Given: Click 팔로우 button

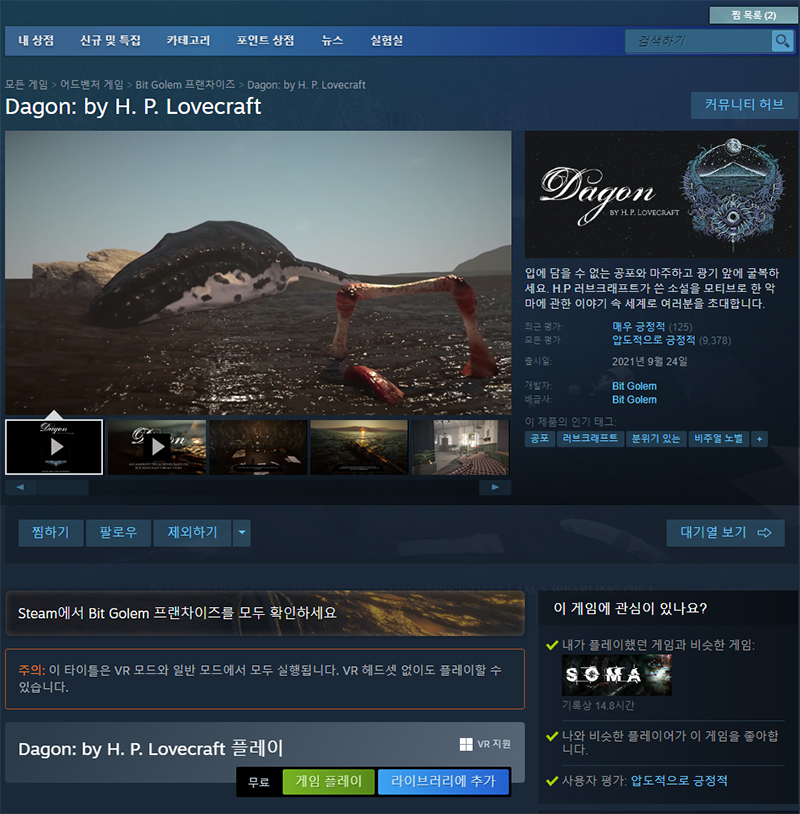Looking at the screenshot, I should pos(118,533).
